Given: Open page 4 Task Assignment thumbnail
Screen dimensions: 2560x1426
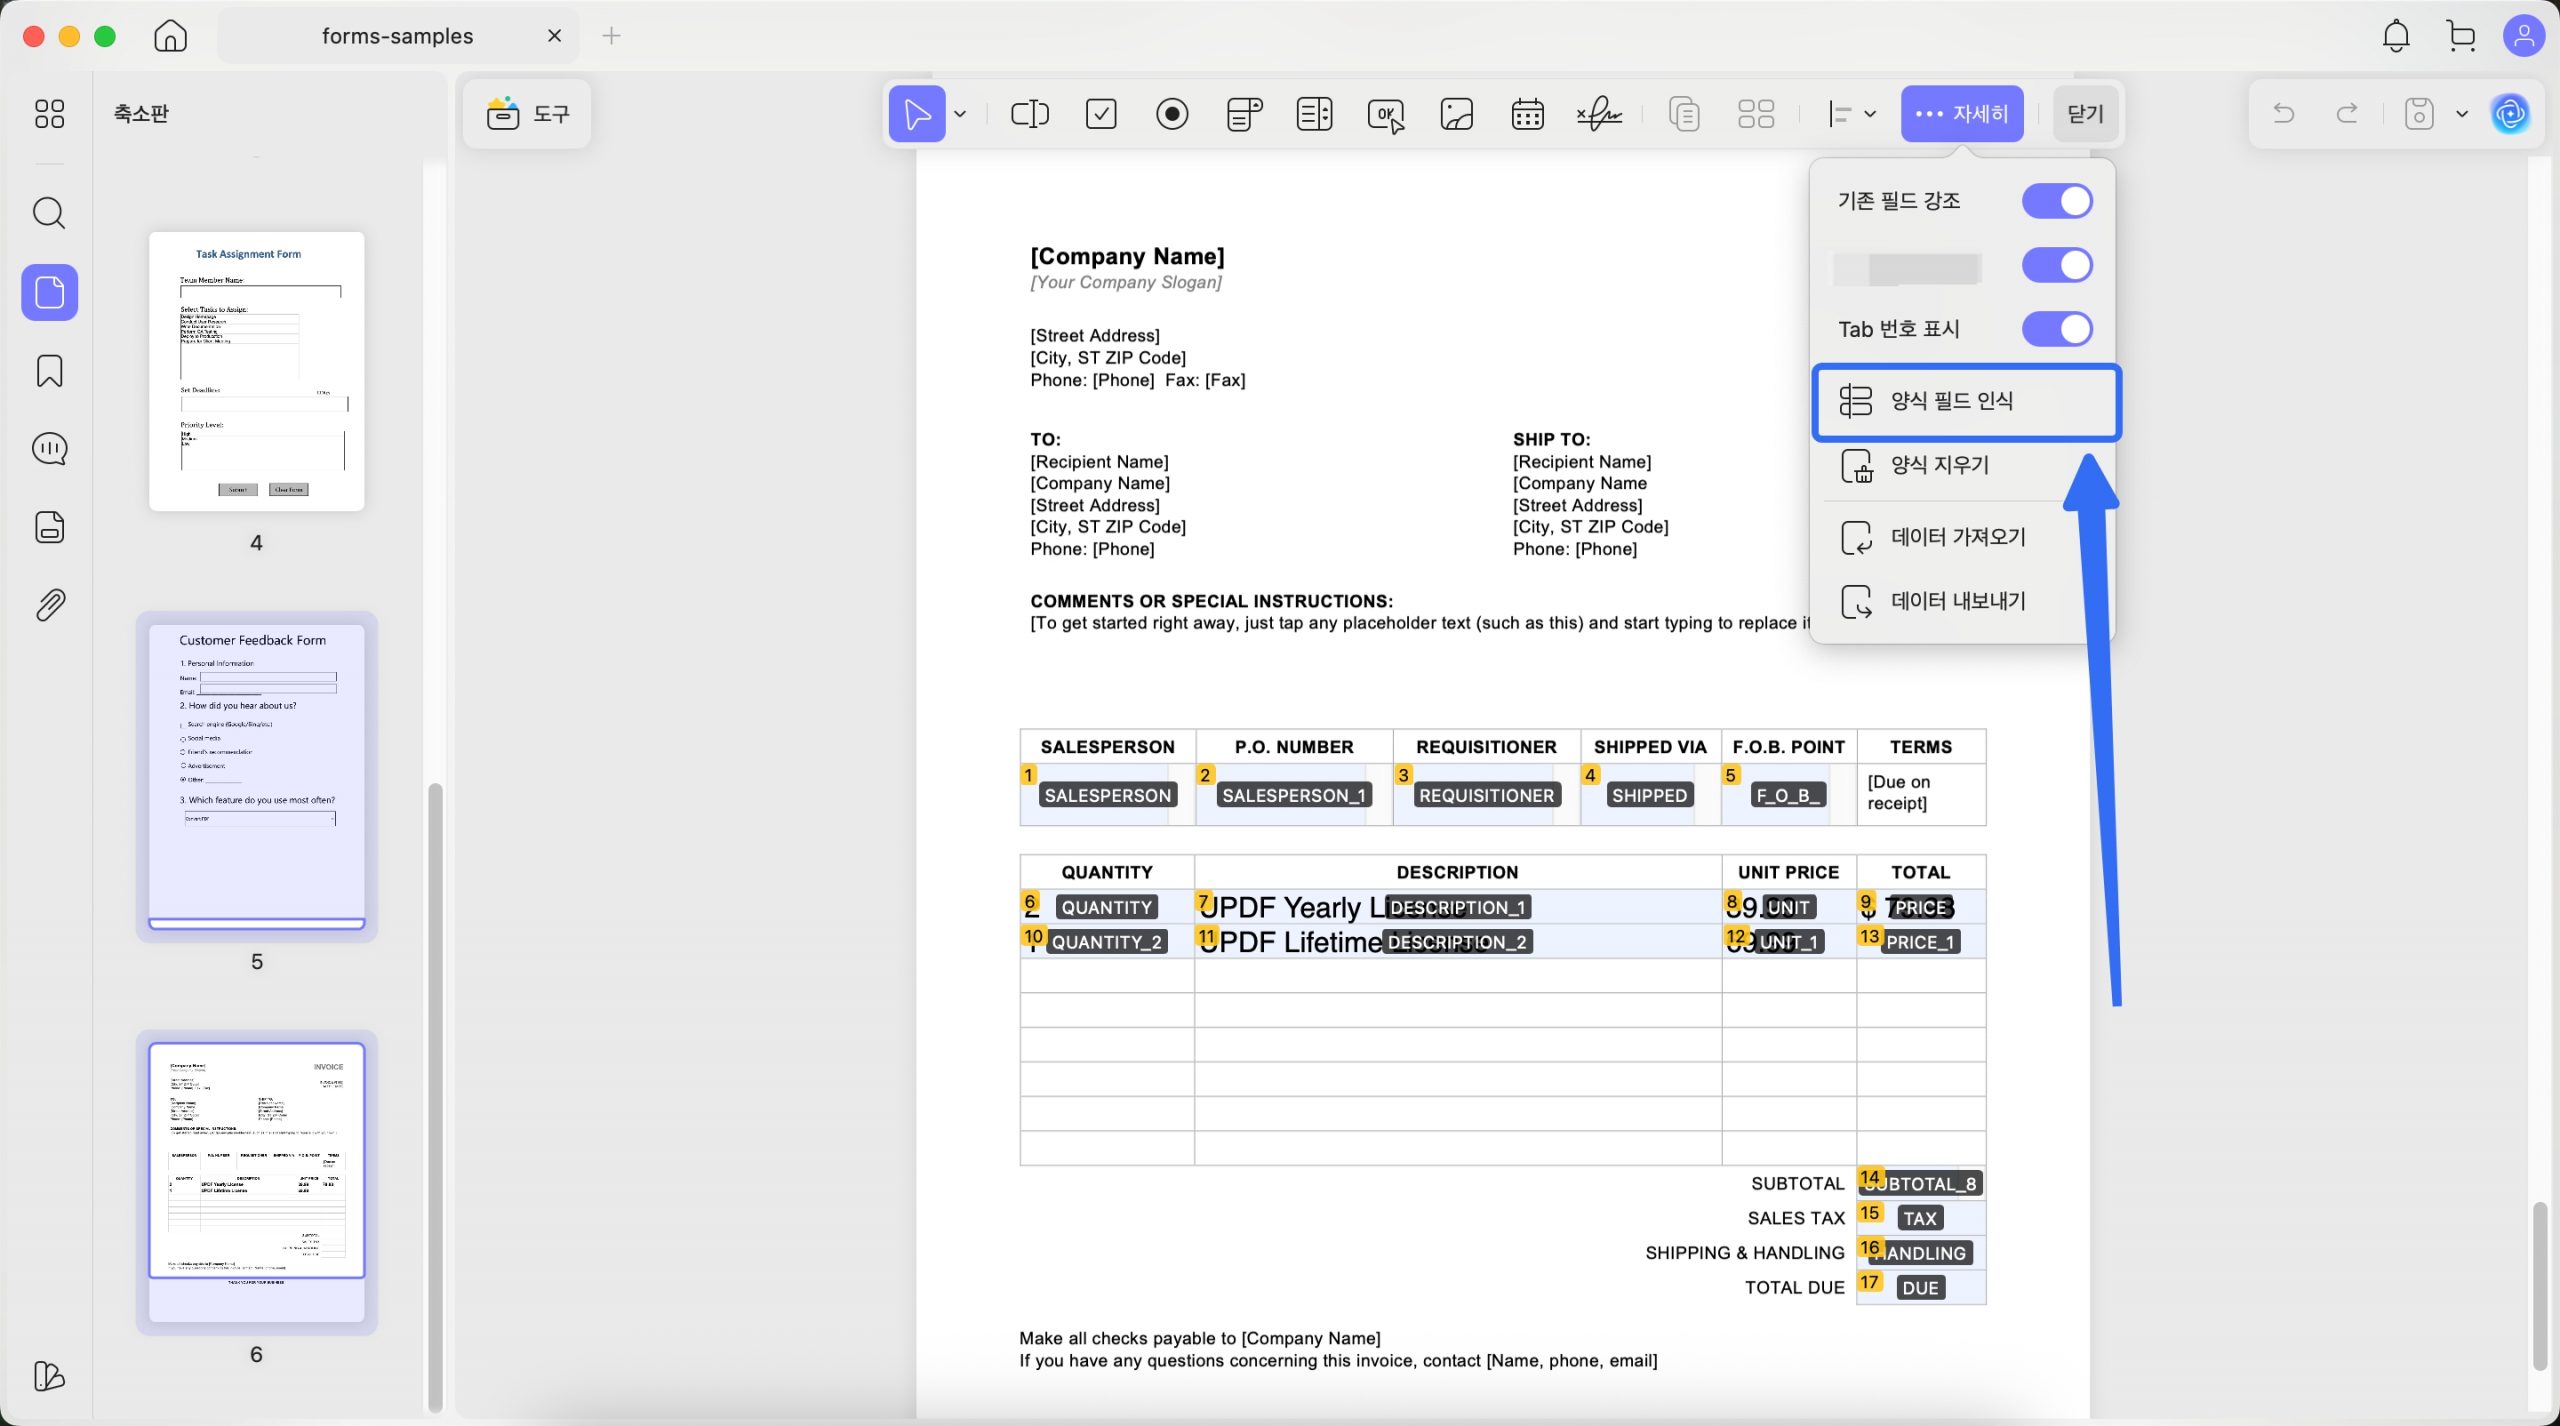Looking at the screenshot, I should pyautogui.click(x=256, y=371).
